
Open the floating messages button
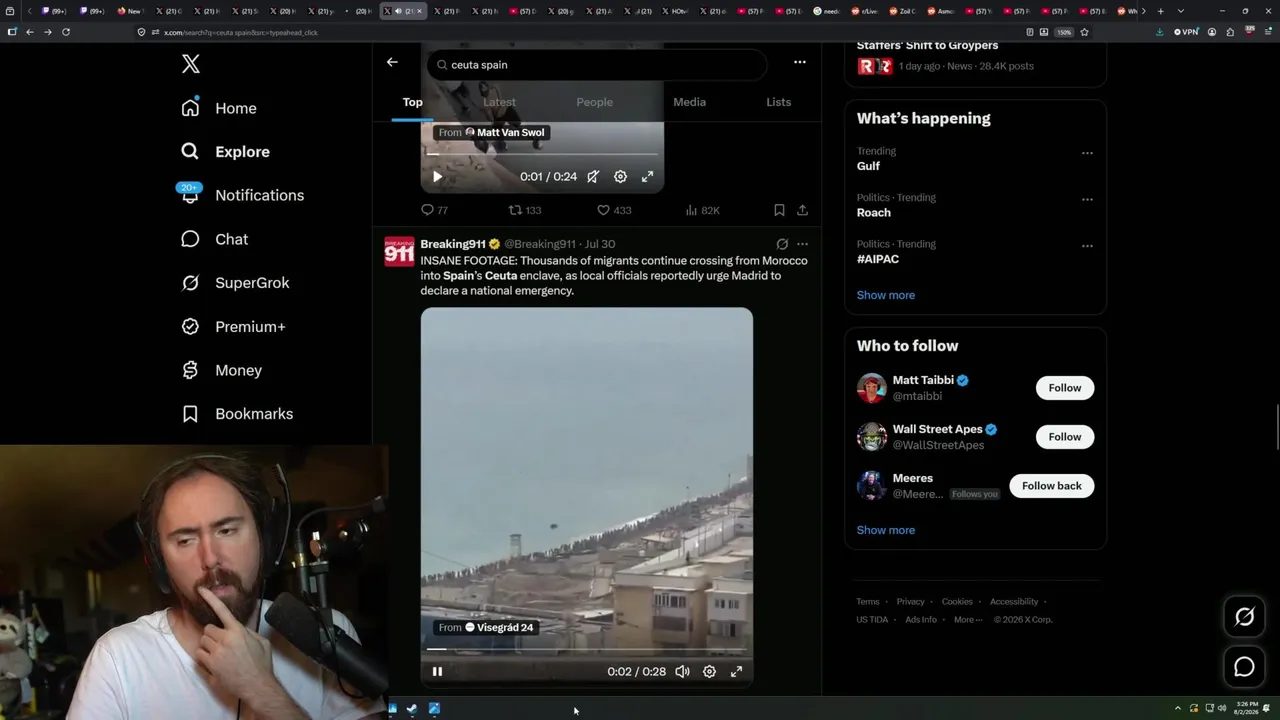pyautogui.click(x=1244, y=667)
